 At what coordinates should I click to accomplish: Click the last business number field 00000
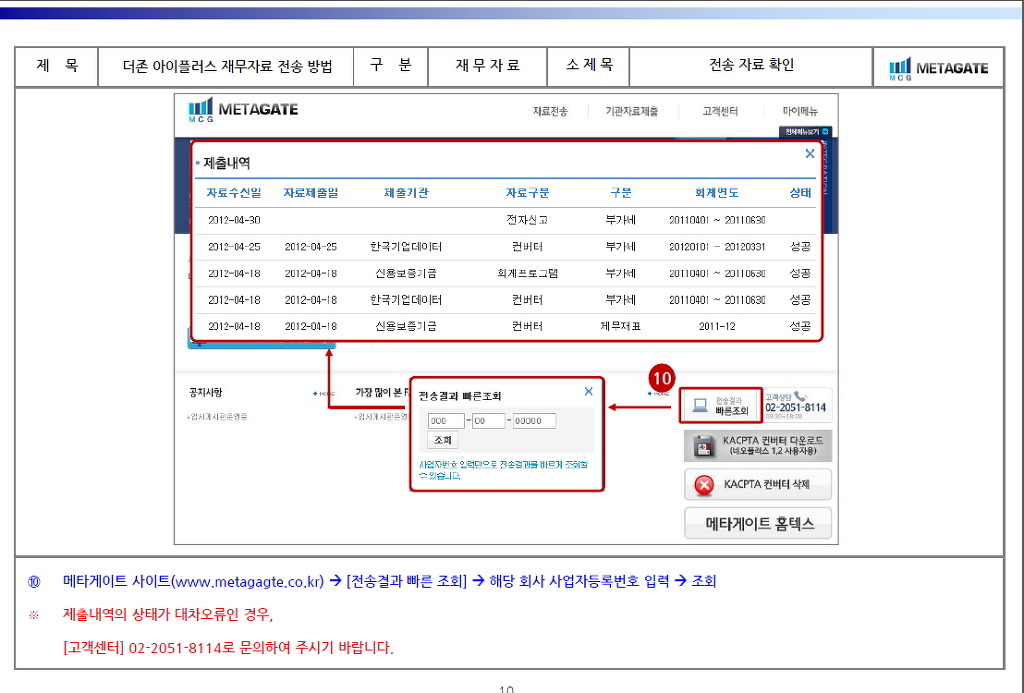click(x=534, y=421)
